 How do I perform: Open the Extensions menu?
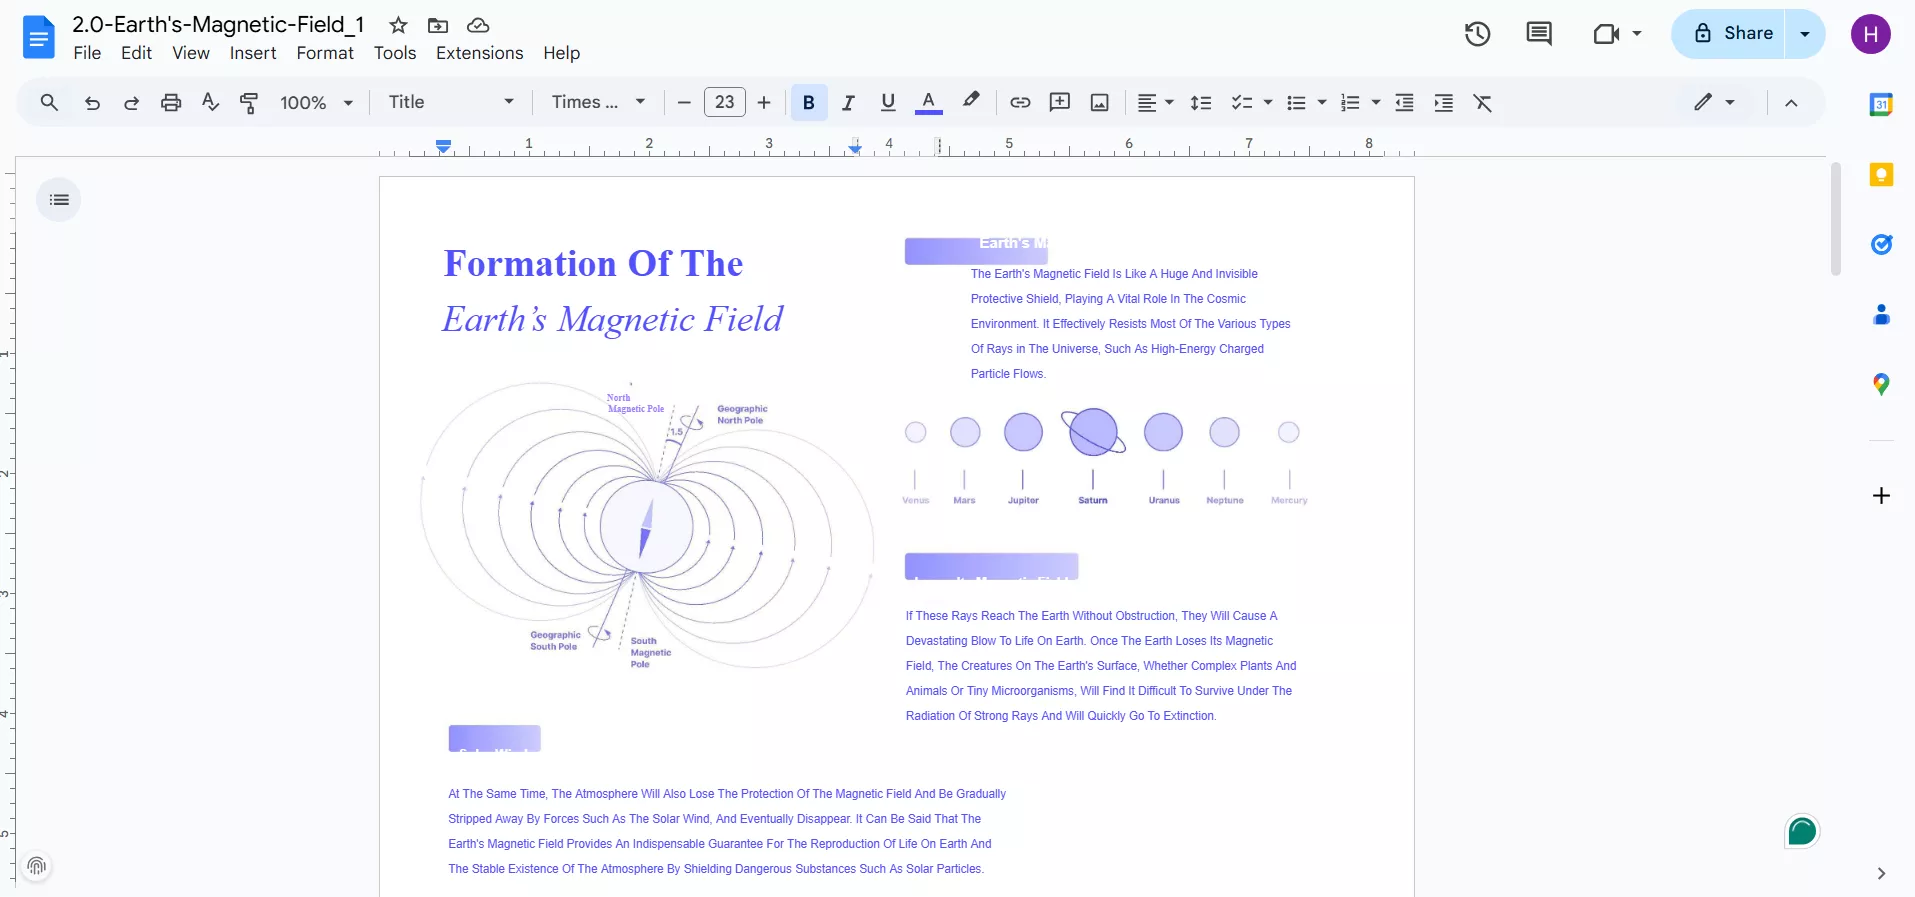479,53
